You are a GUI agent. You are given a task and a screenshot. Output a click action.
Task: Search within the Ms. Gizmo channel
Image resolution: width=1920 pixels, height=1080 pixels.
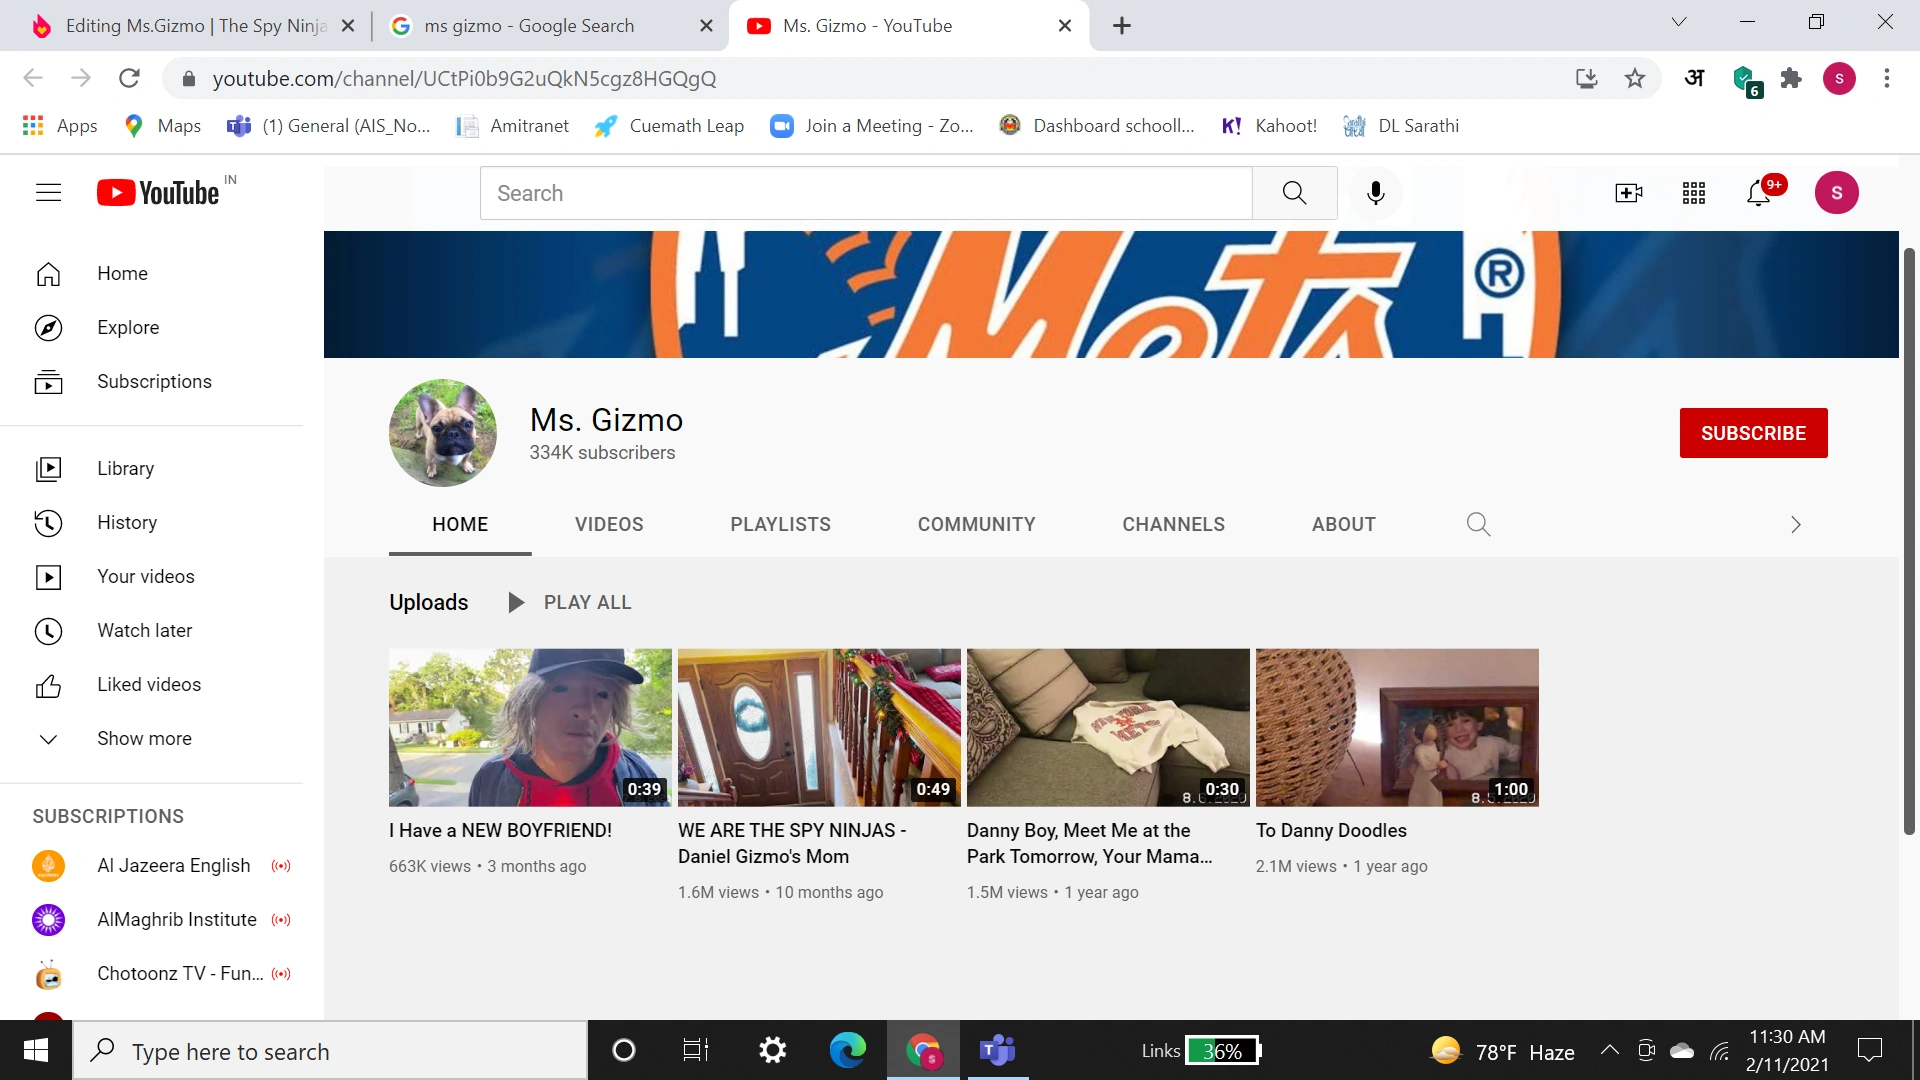coord(1478,524)
